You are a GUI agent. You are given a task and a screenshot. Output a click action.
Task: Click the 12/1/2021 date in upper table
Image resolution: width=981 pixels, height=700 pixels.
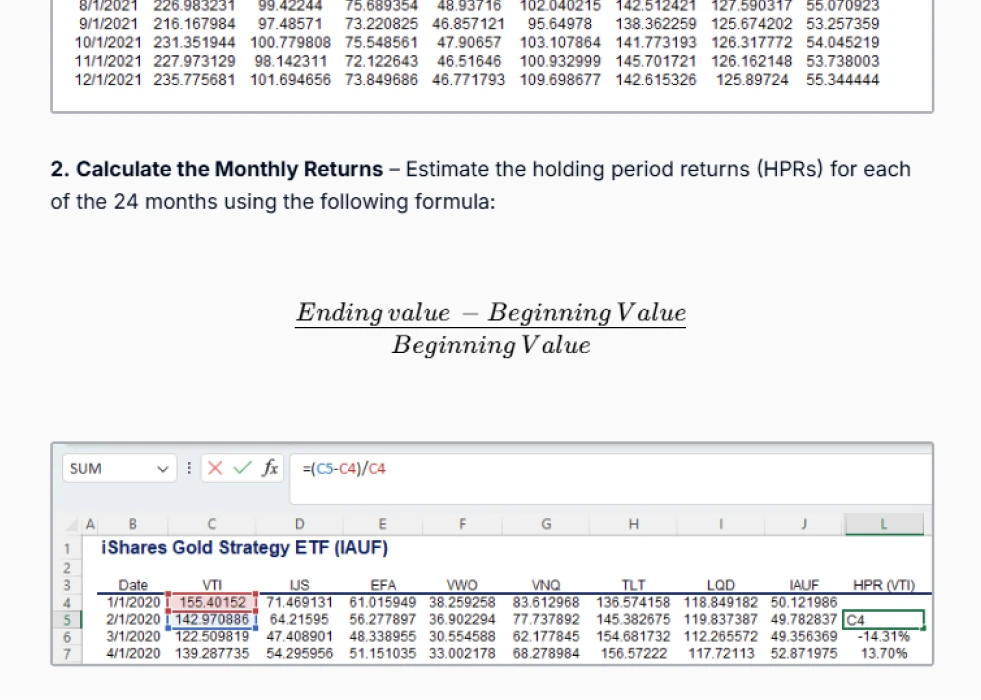109,79
